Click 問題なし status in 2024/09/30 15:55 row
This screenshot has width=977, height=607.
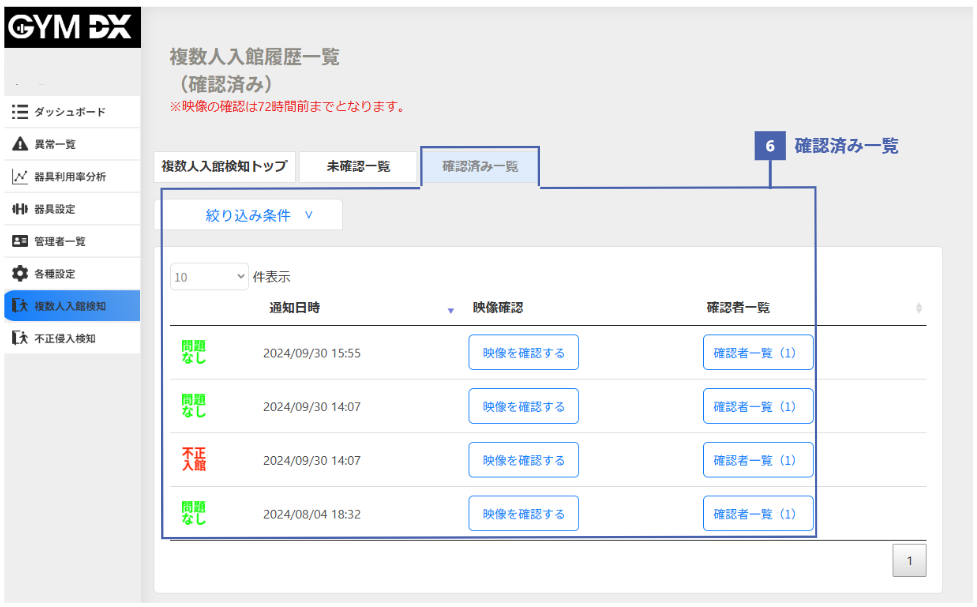point(194,352)
